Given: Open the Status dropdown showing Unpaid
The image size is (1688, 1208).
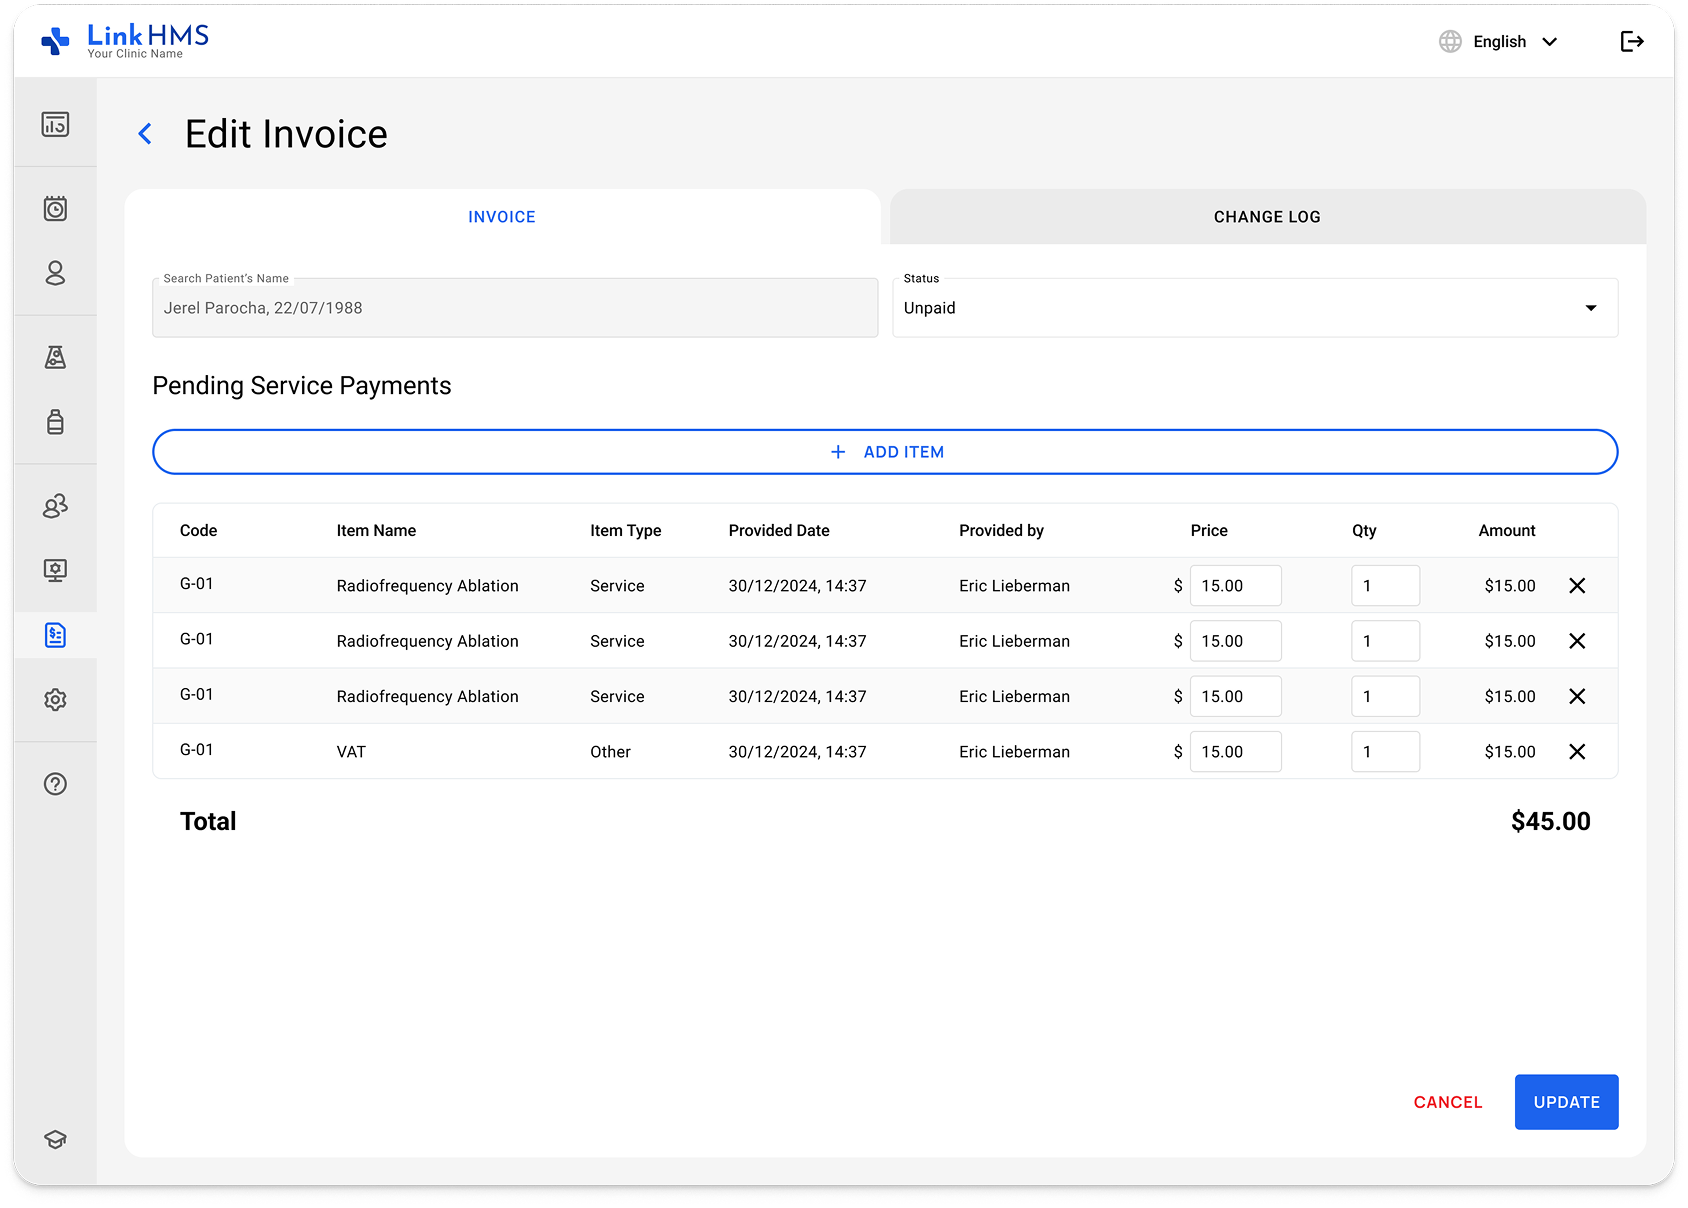Looking at the screenshot, I should pyautogui.click(x=1255, y=308).
